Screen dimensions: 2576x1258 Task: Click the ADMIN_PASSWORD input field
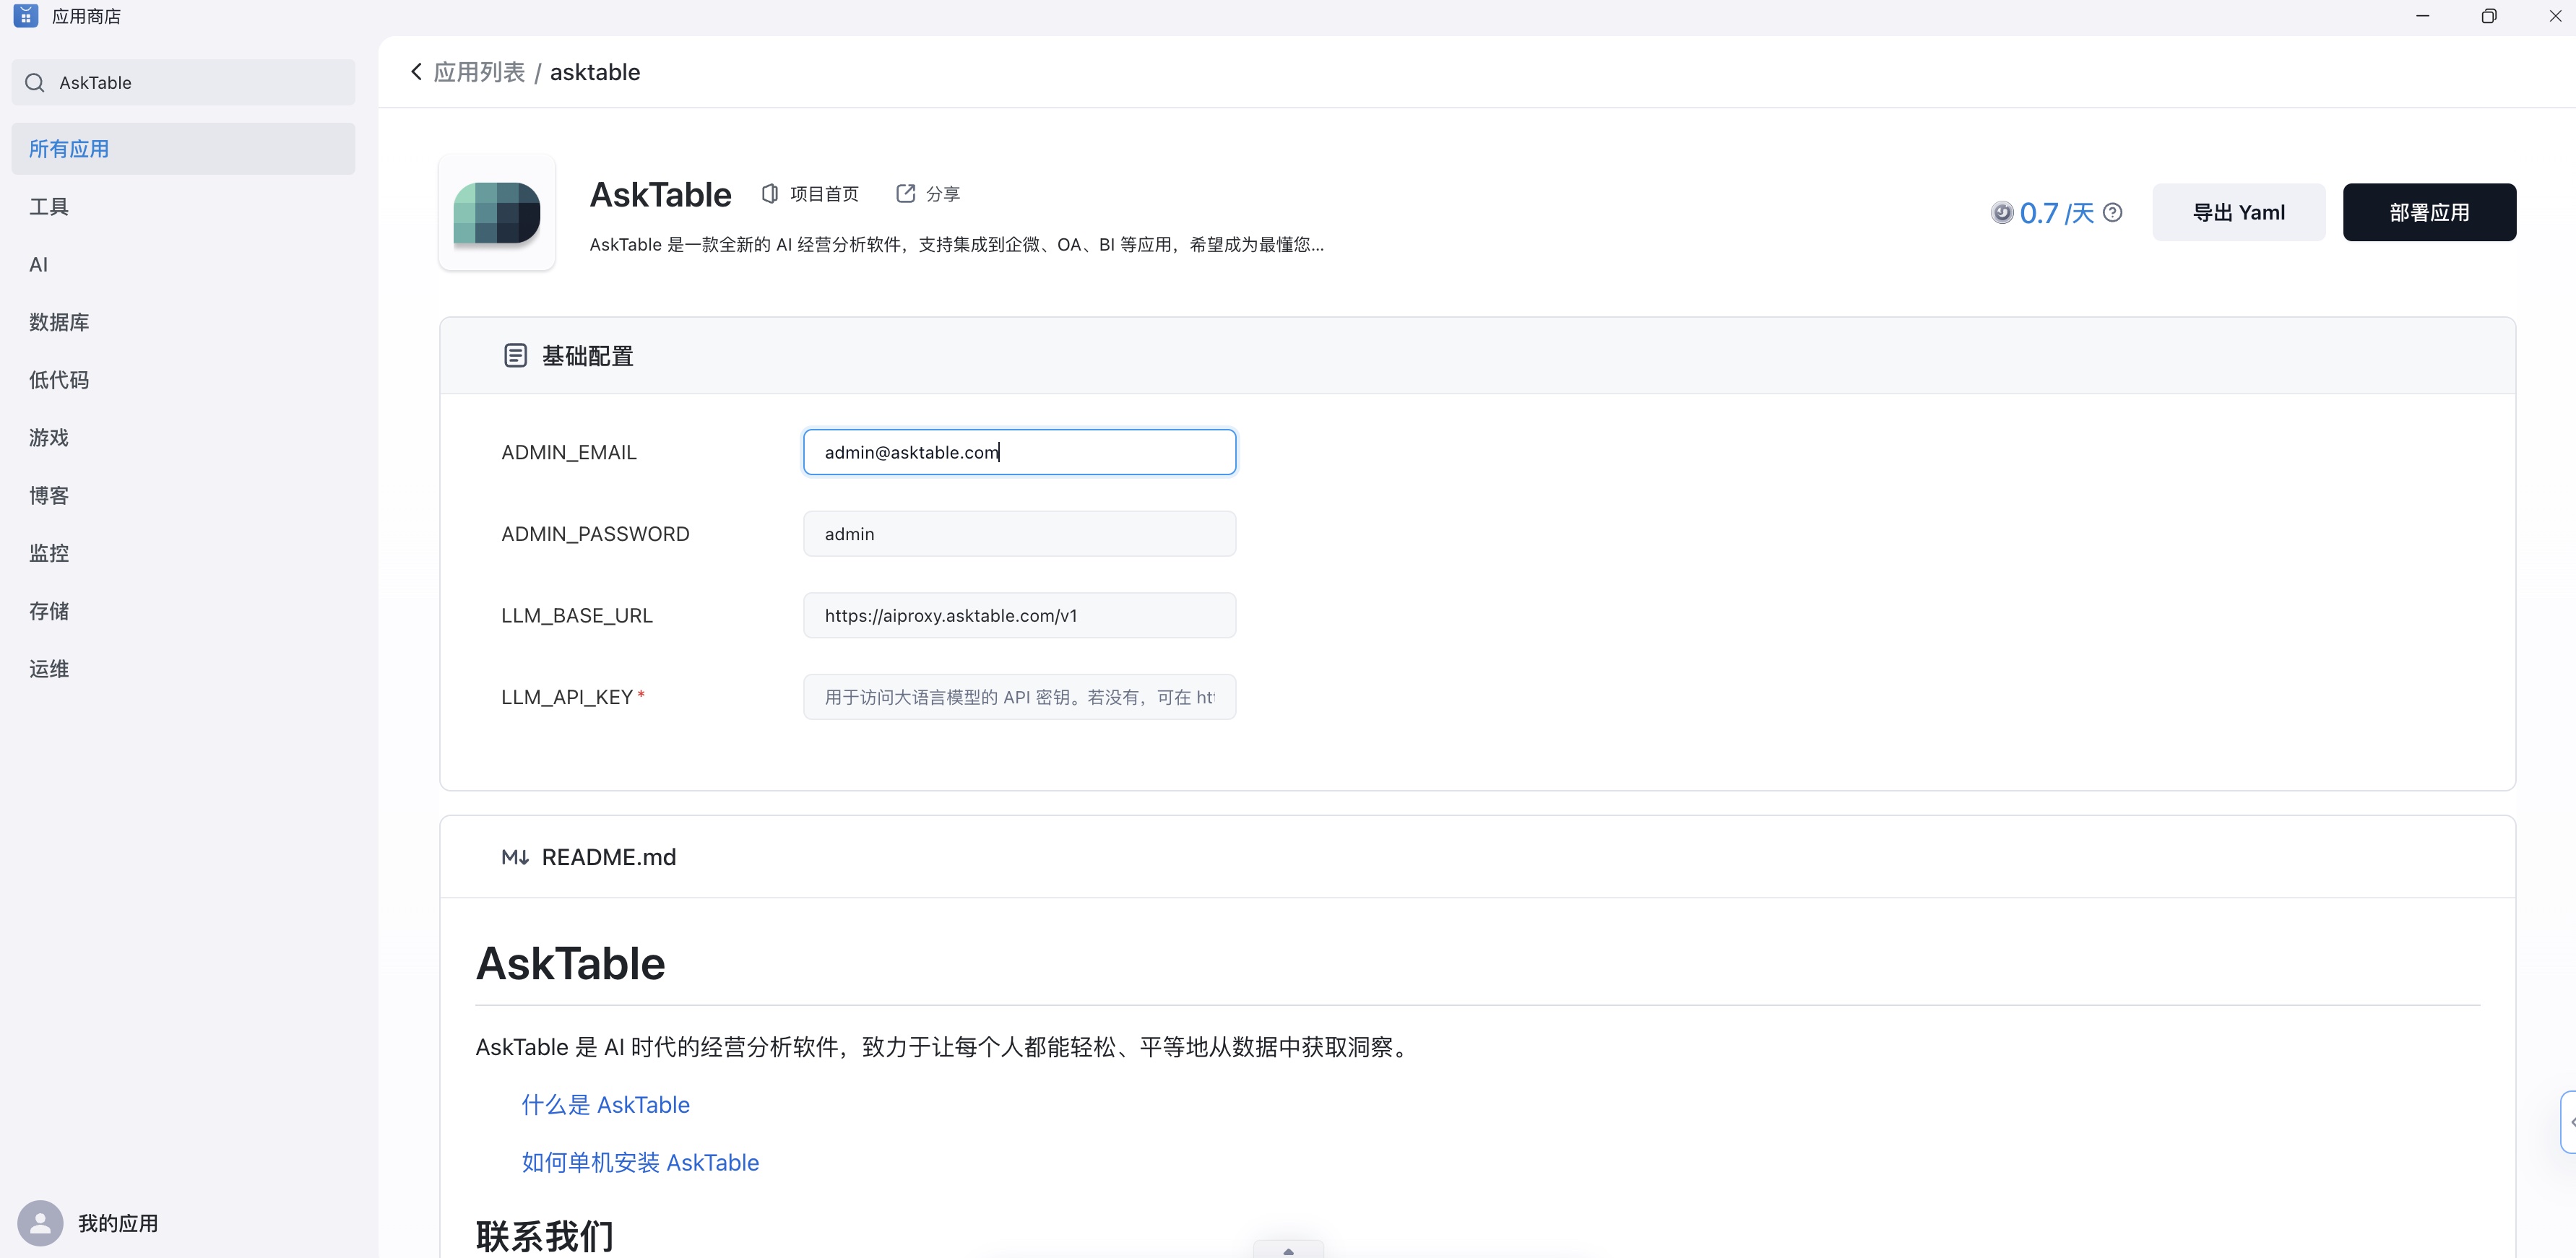(x=1019, y=534)
